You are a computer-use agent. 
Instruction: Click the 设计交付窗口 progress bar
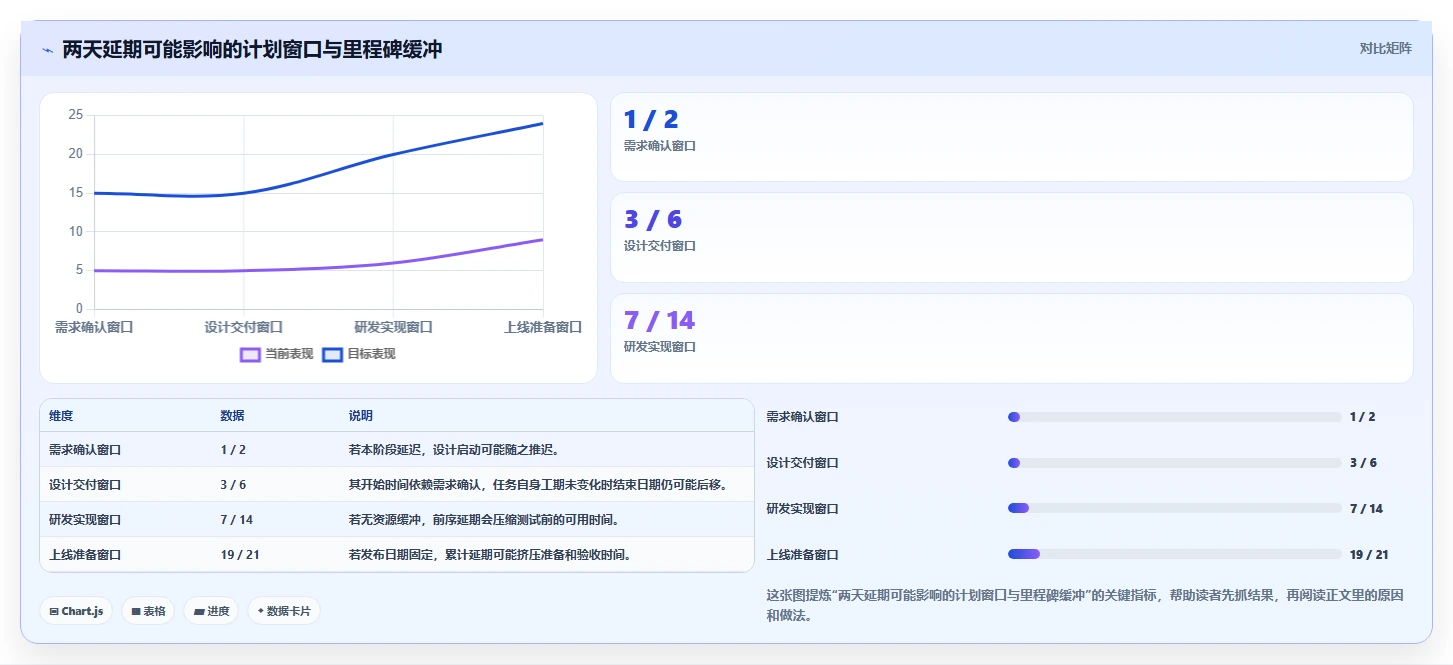1174,463
